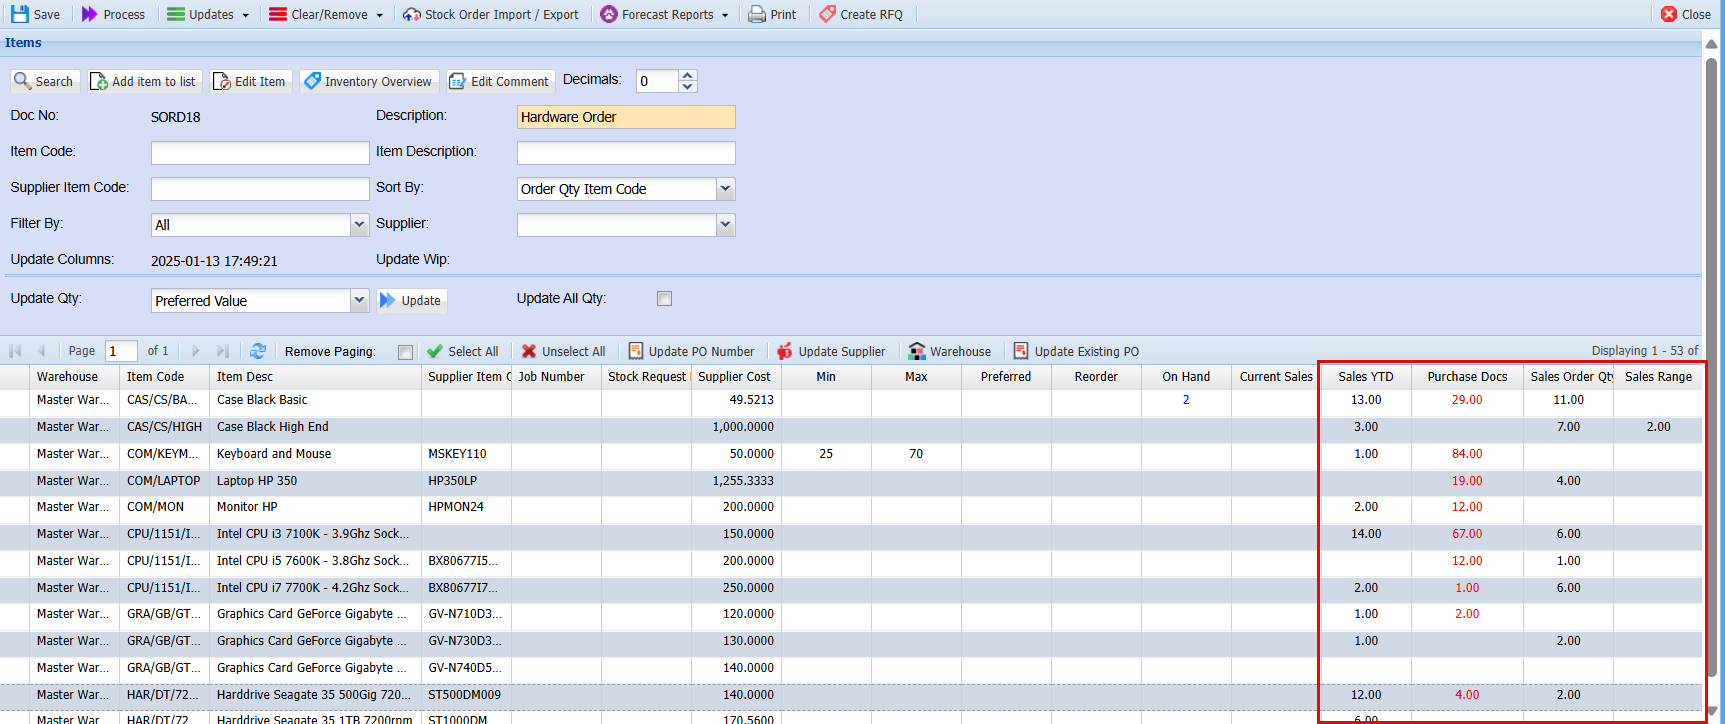The height and width of the screenshot is (724, 1725).
Task: Refresh the items grid
Action: click(258, 351)
